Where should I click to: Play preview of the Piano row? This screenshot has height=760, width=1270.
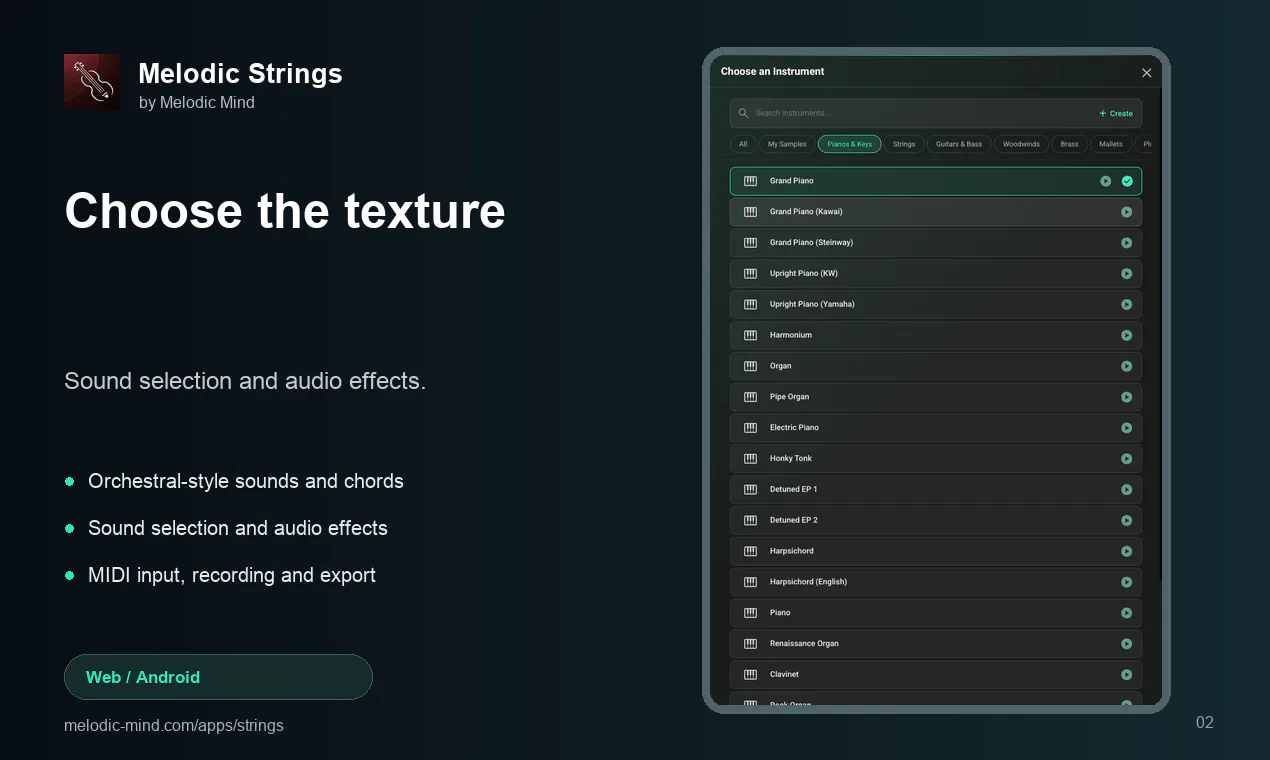(x=1126, y=613)
